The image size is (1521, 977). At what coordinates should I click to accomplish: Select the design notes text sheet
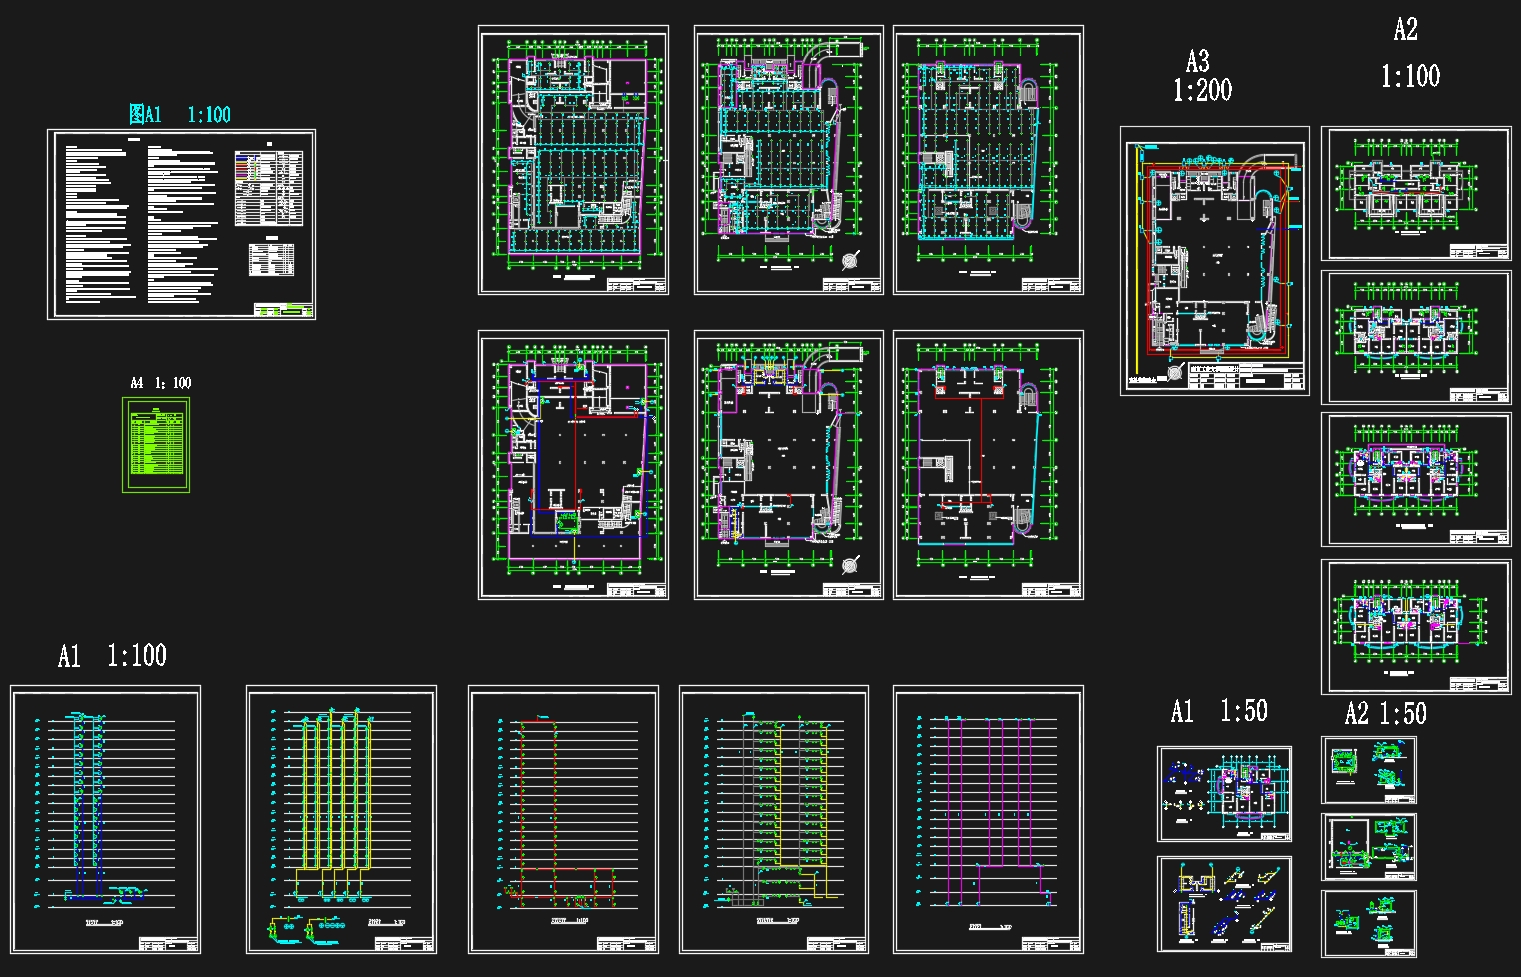tap(181, 224)
